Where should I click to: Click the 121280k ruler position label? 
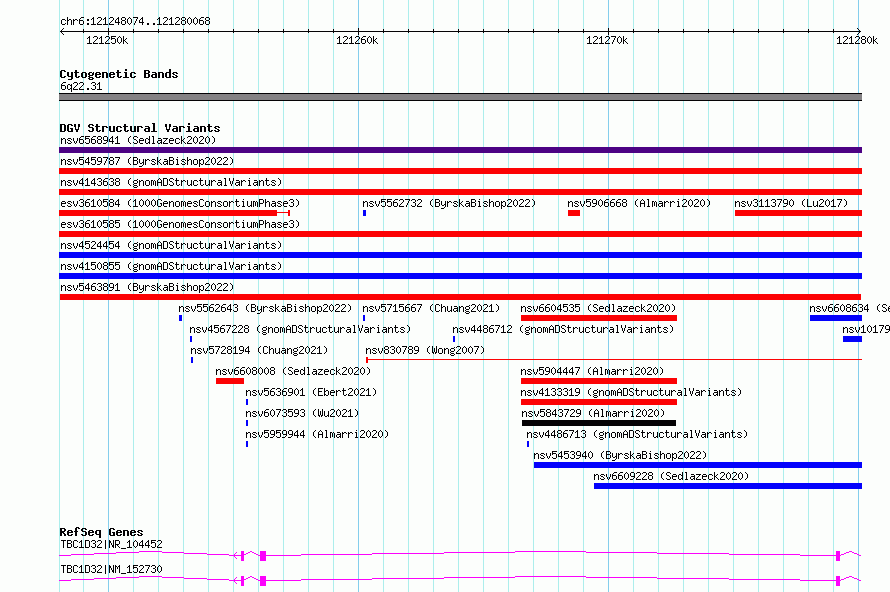click(x=857, y=40)
